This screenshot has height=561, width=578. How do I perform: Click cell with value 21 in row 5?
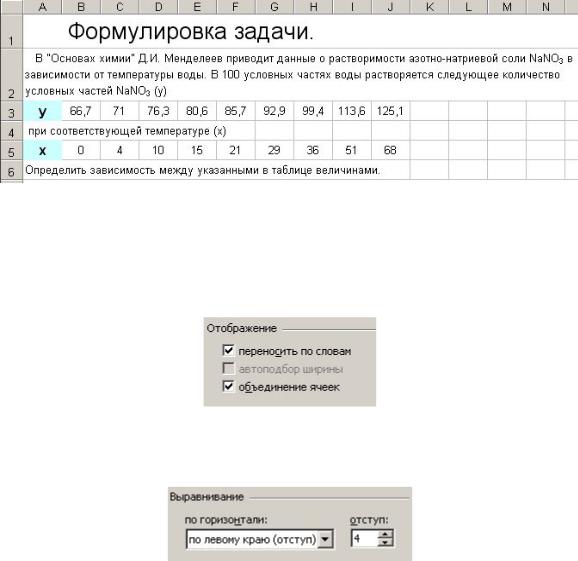[236, 150]
